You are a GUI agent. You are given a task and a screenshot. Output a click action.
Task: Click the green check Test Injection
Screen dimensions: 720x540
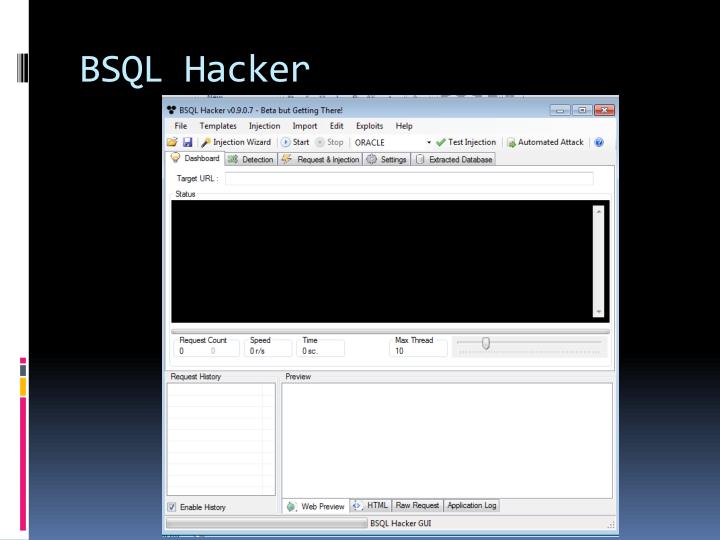[466, 142]
